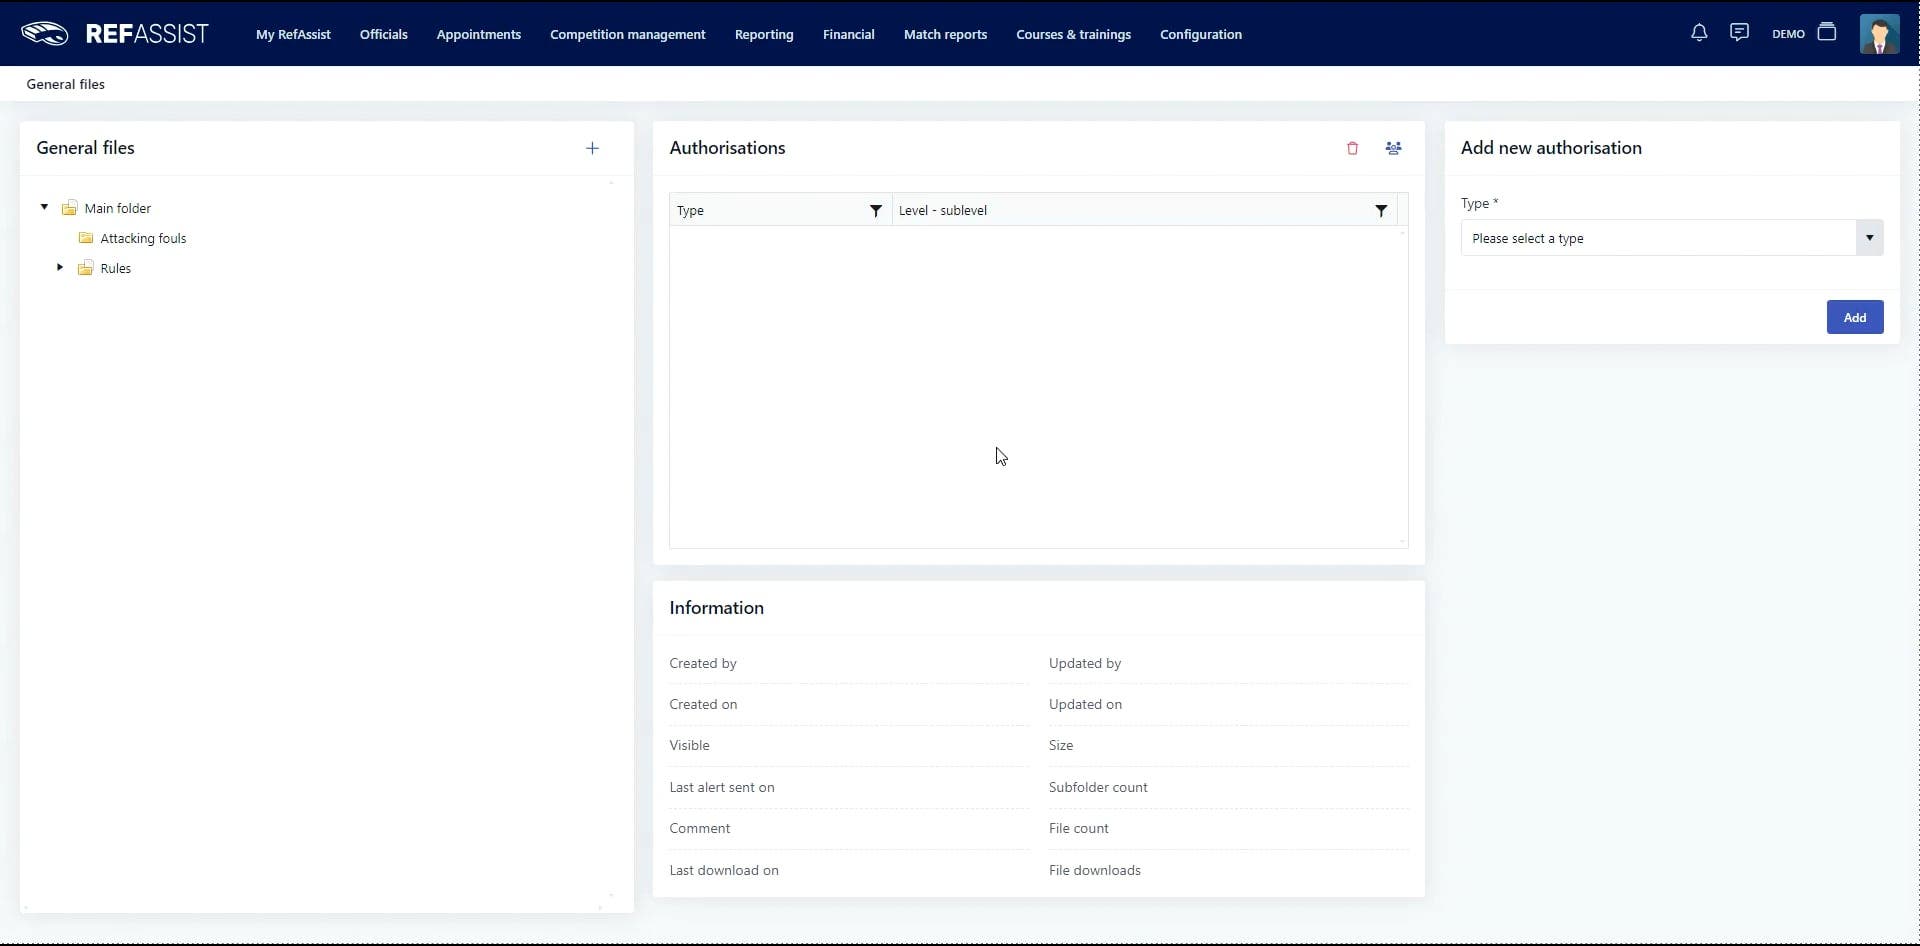This screenshot has height=946, width=1920.
Task: Click the General files breadcrumb
Action: 65,84
